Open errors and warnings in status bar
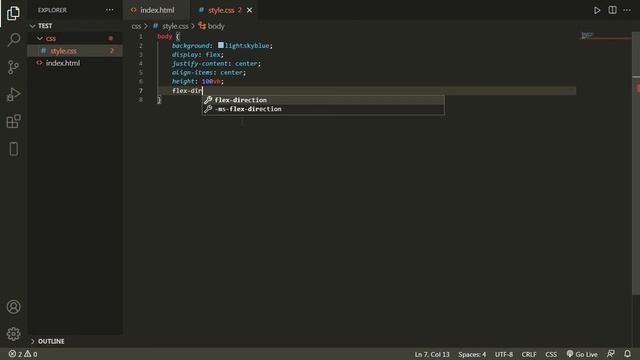Image resolution: width=640 pixels, height=360 pixels. click(23, 354)
